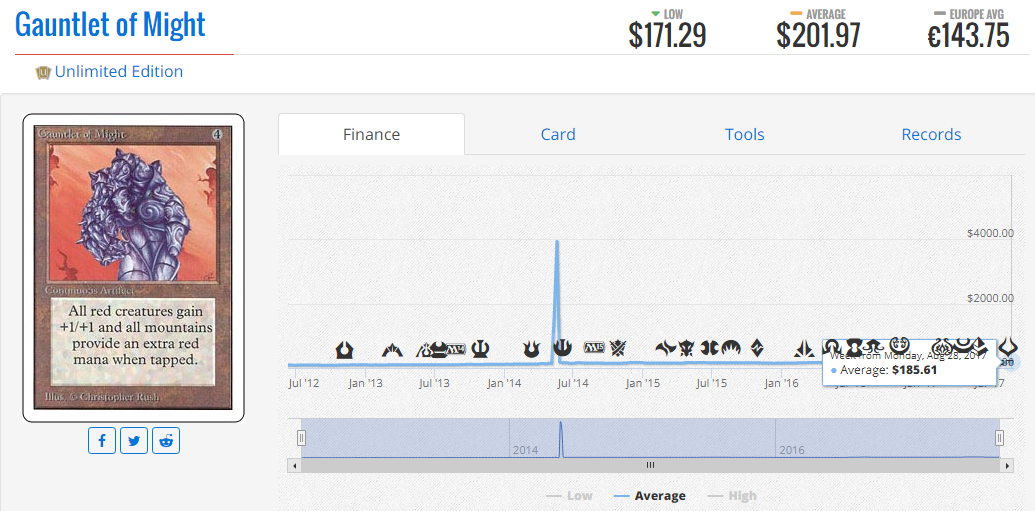
Task: Click the Unlimited Edition set symbol icon
Action: click(x=43, y=72)
